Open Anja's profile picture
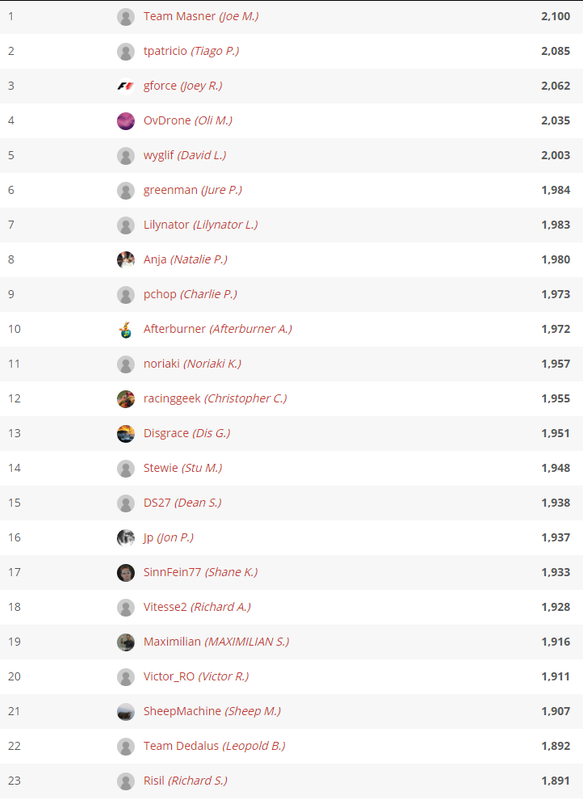583x800 pixels. point(125,260)
